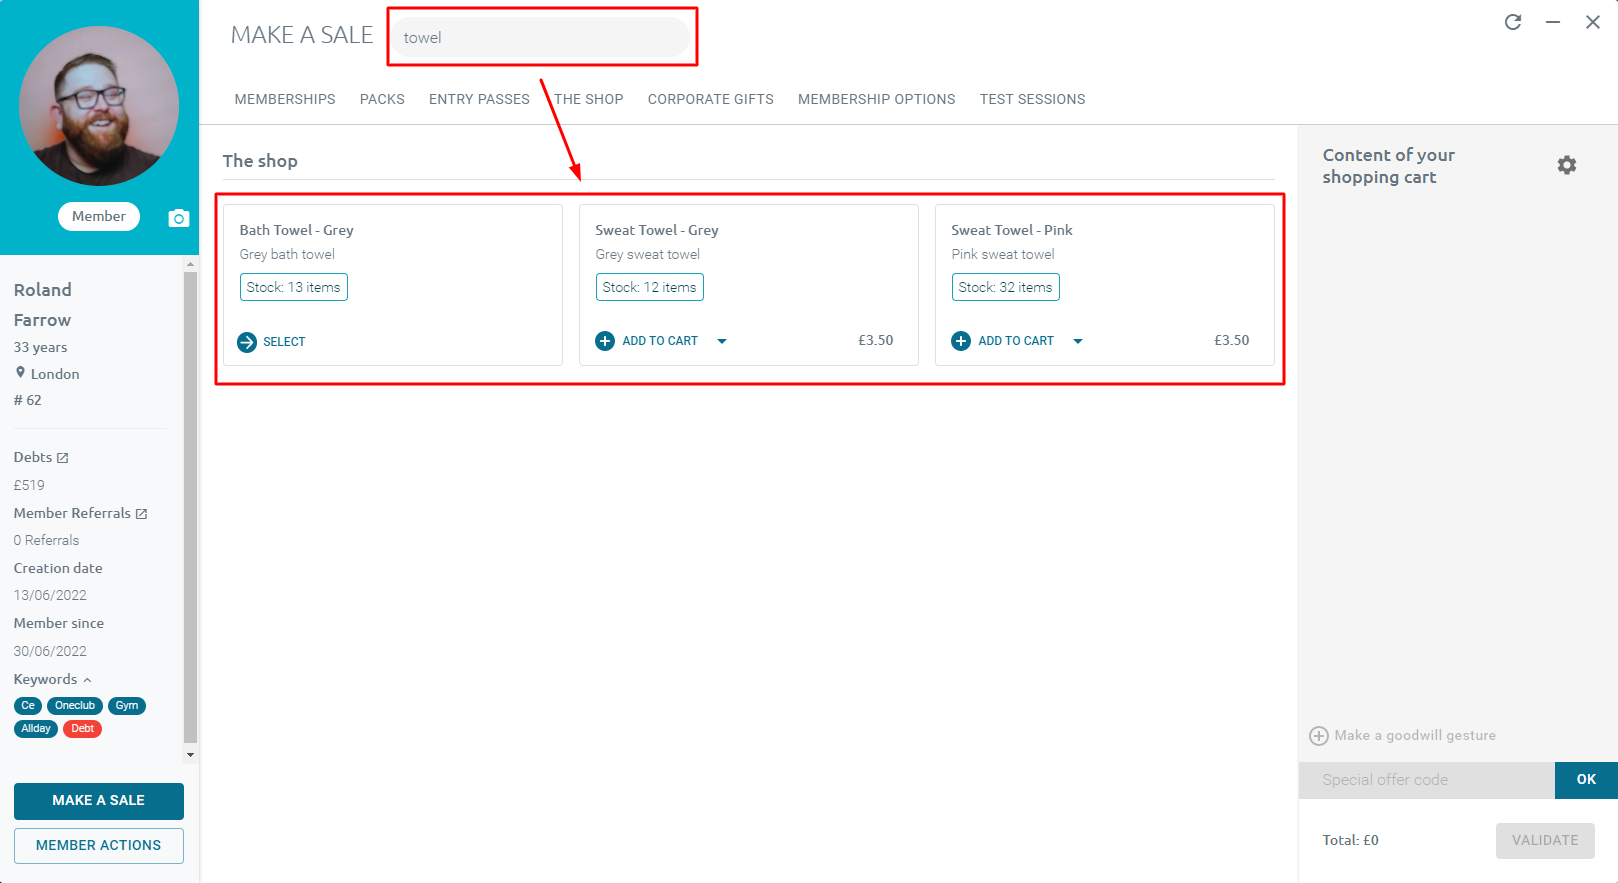Minimize the Make a Sale window
Image resolution: width=1618 pixels, height=883 pixels.
1553,22
